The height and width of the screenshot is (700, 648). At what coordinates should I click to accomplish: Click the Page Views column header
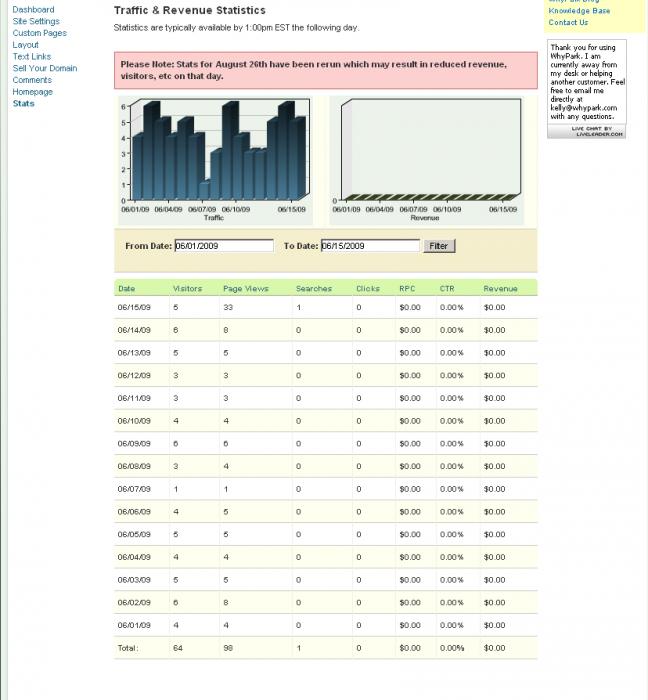point(246,288)
